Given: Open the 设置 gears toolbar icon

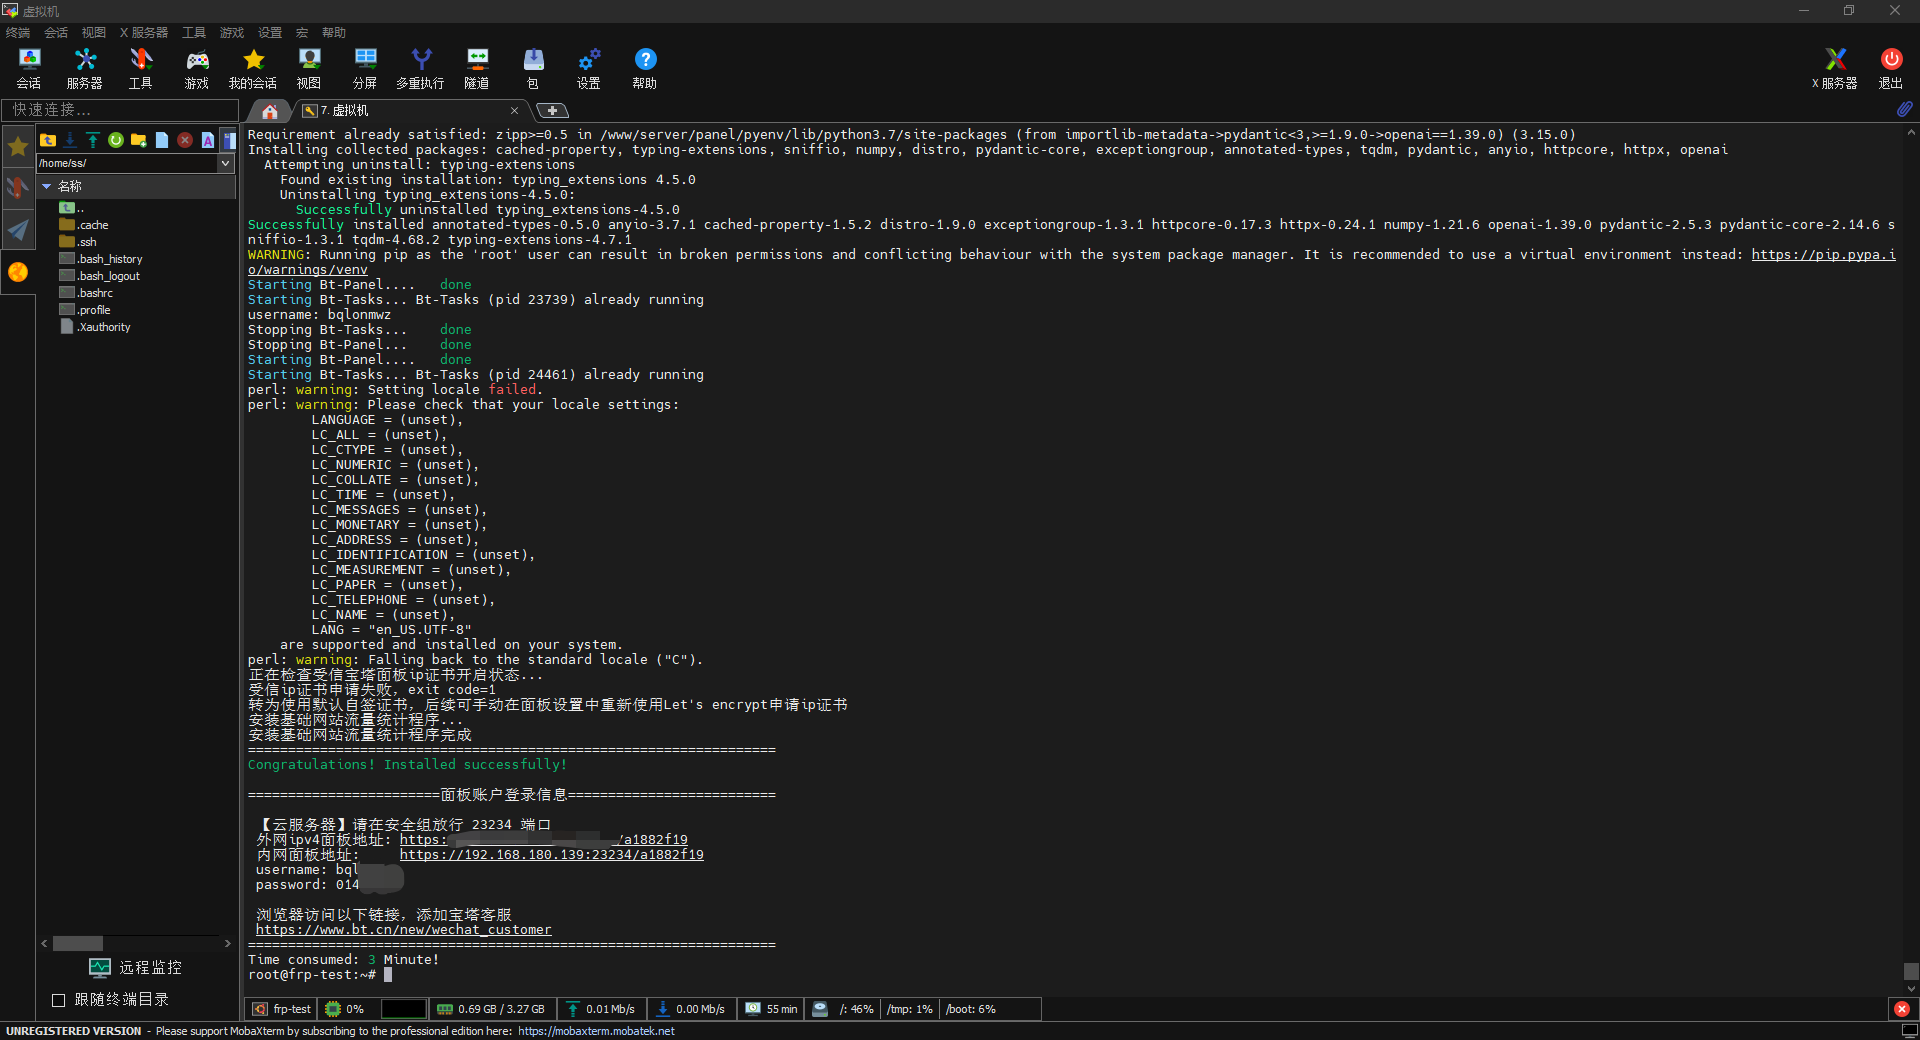Looking at the screenshot, I should (589, 69).
